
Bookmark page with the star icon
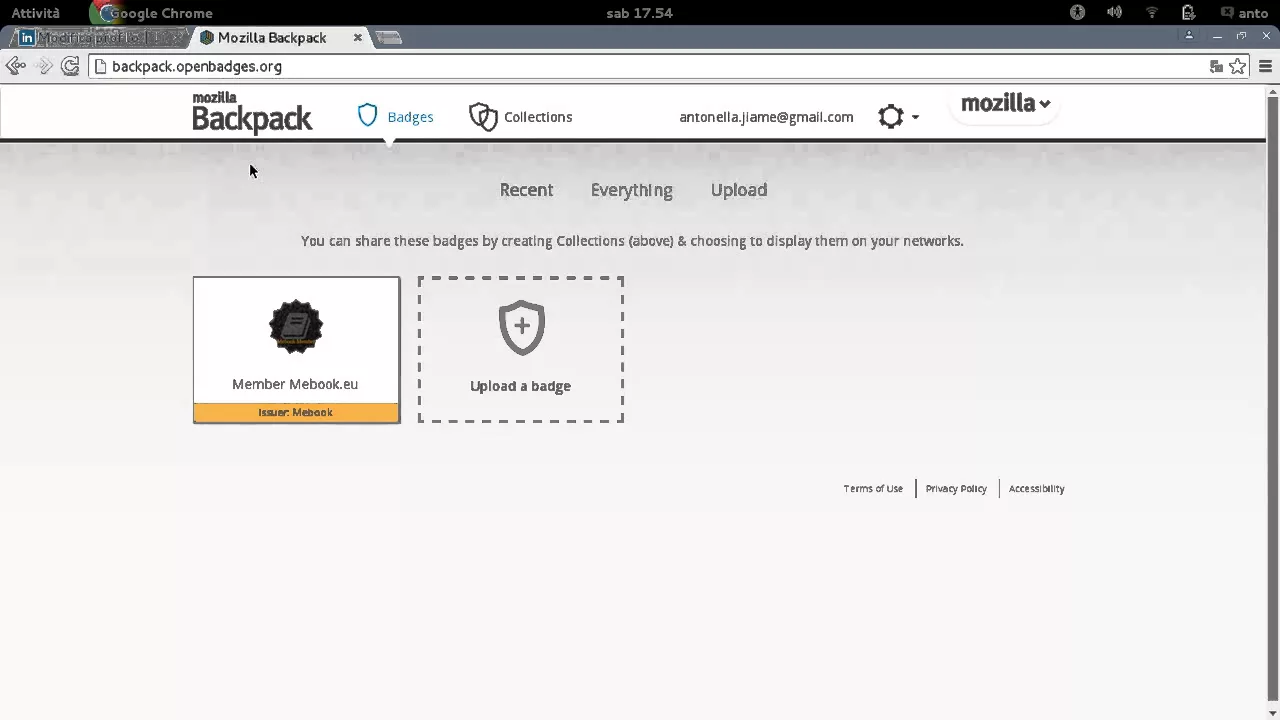(x=1237, y=66)
